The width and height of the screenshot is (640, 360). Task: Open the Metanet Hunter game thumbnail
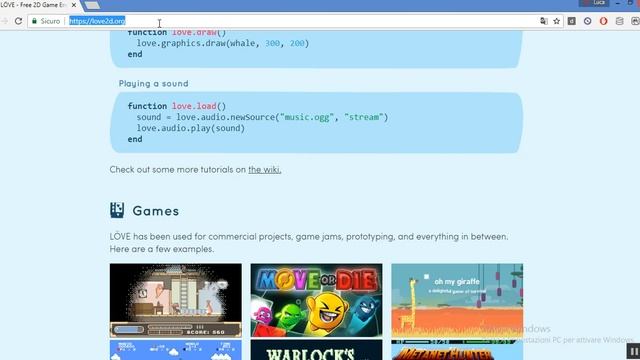457,350
